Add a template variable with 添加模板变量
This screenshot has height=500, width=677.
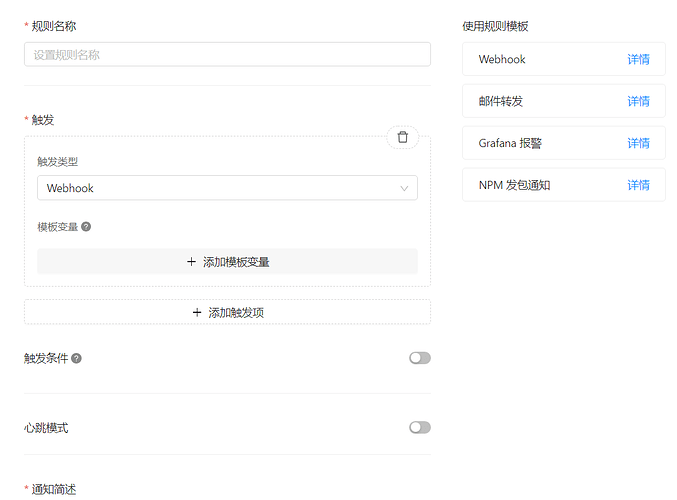(227, 262)
